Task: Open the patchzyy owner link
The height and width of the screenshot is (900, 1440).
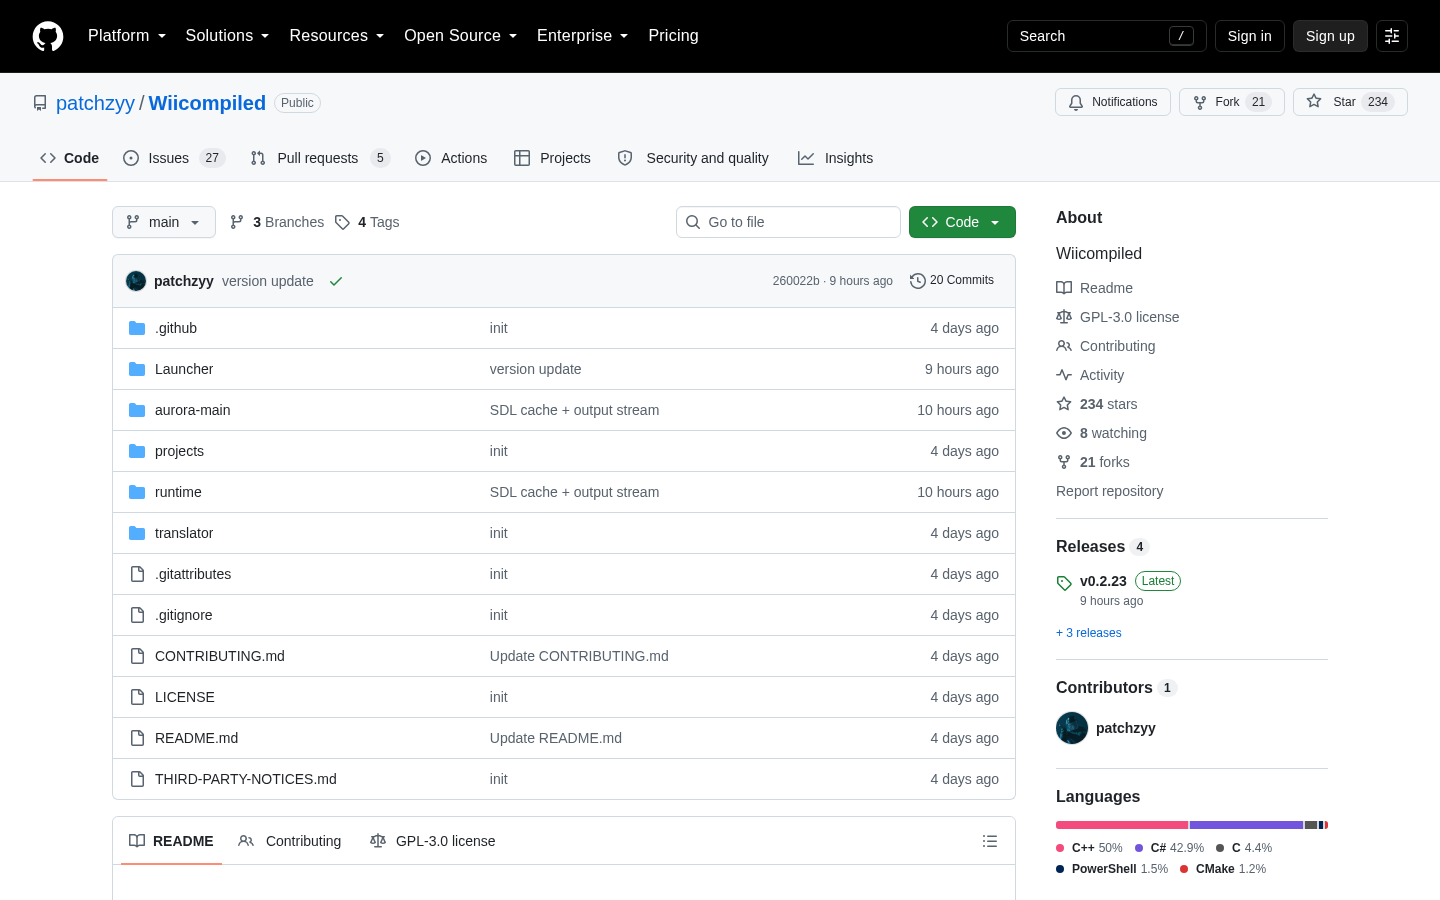Action: pyautogui.click(x=95, y=103)
